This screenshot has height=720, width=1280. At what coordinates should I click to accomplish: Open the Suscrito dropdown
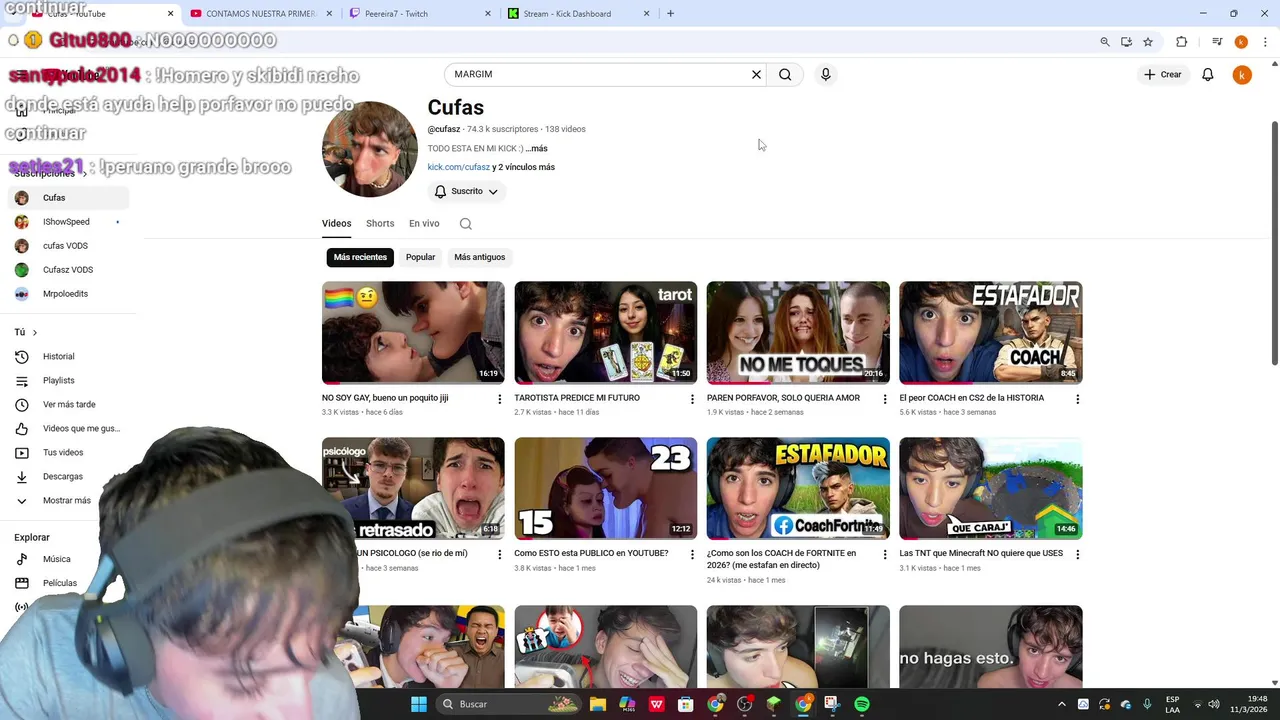click(x=466, y=191)
